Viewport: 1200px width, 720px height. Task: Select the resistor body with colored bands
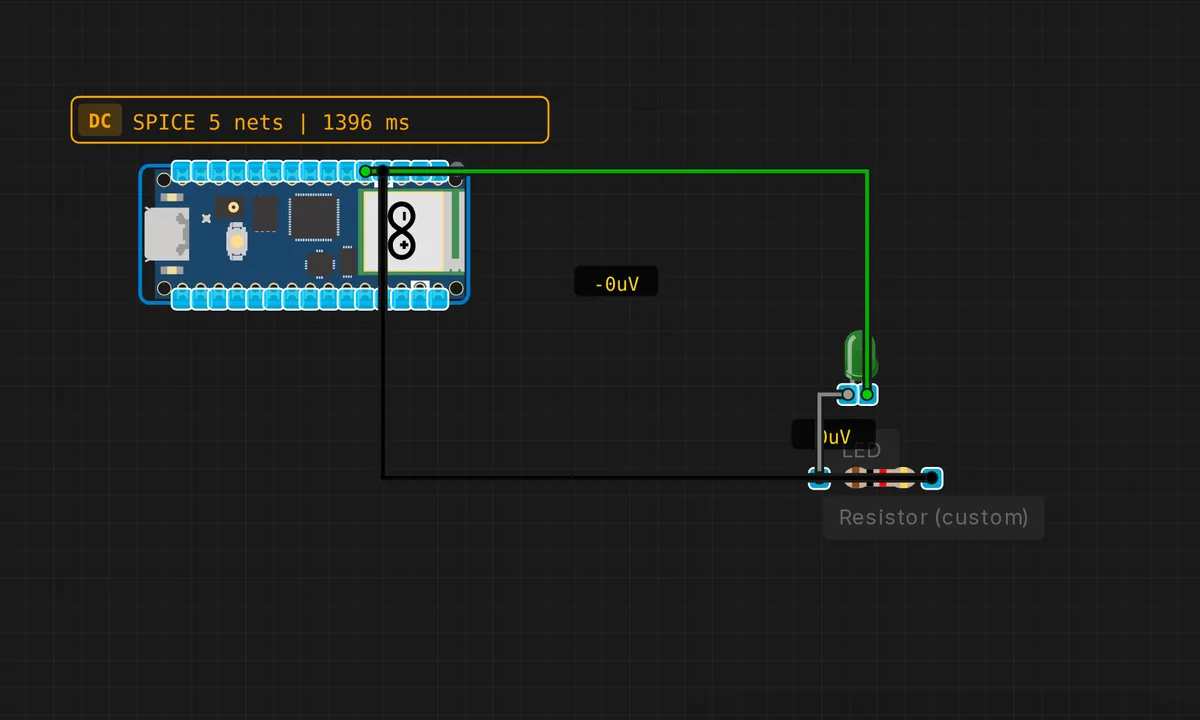(x=880, y=478)
